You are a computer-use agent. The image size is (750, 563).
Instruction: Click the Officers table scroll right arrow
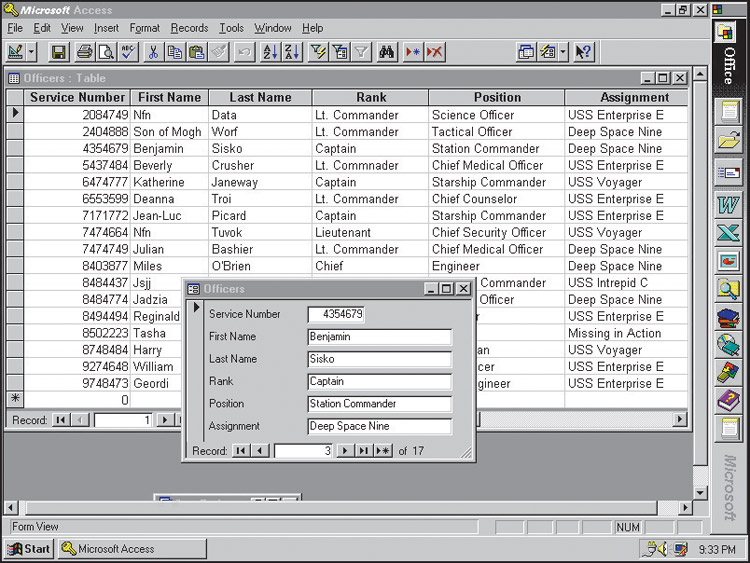(679, 420)
